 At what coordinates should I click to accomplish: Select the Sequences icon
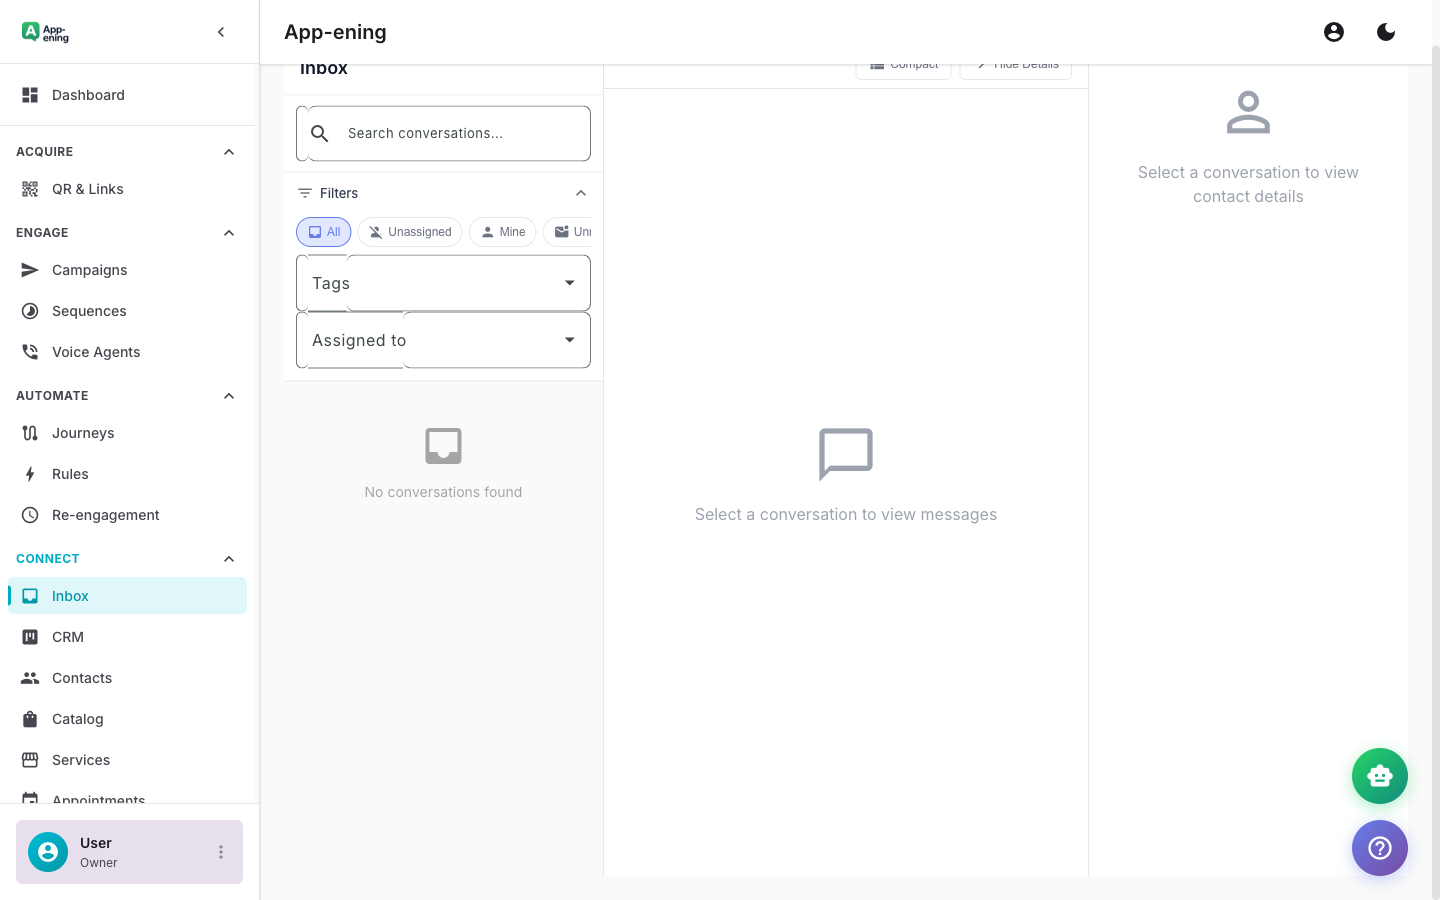[x=29, y=311]
